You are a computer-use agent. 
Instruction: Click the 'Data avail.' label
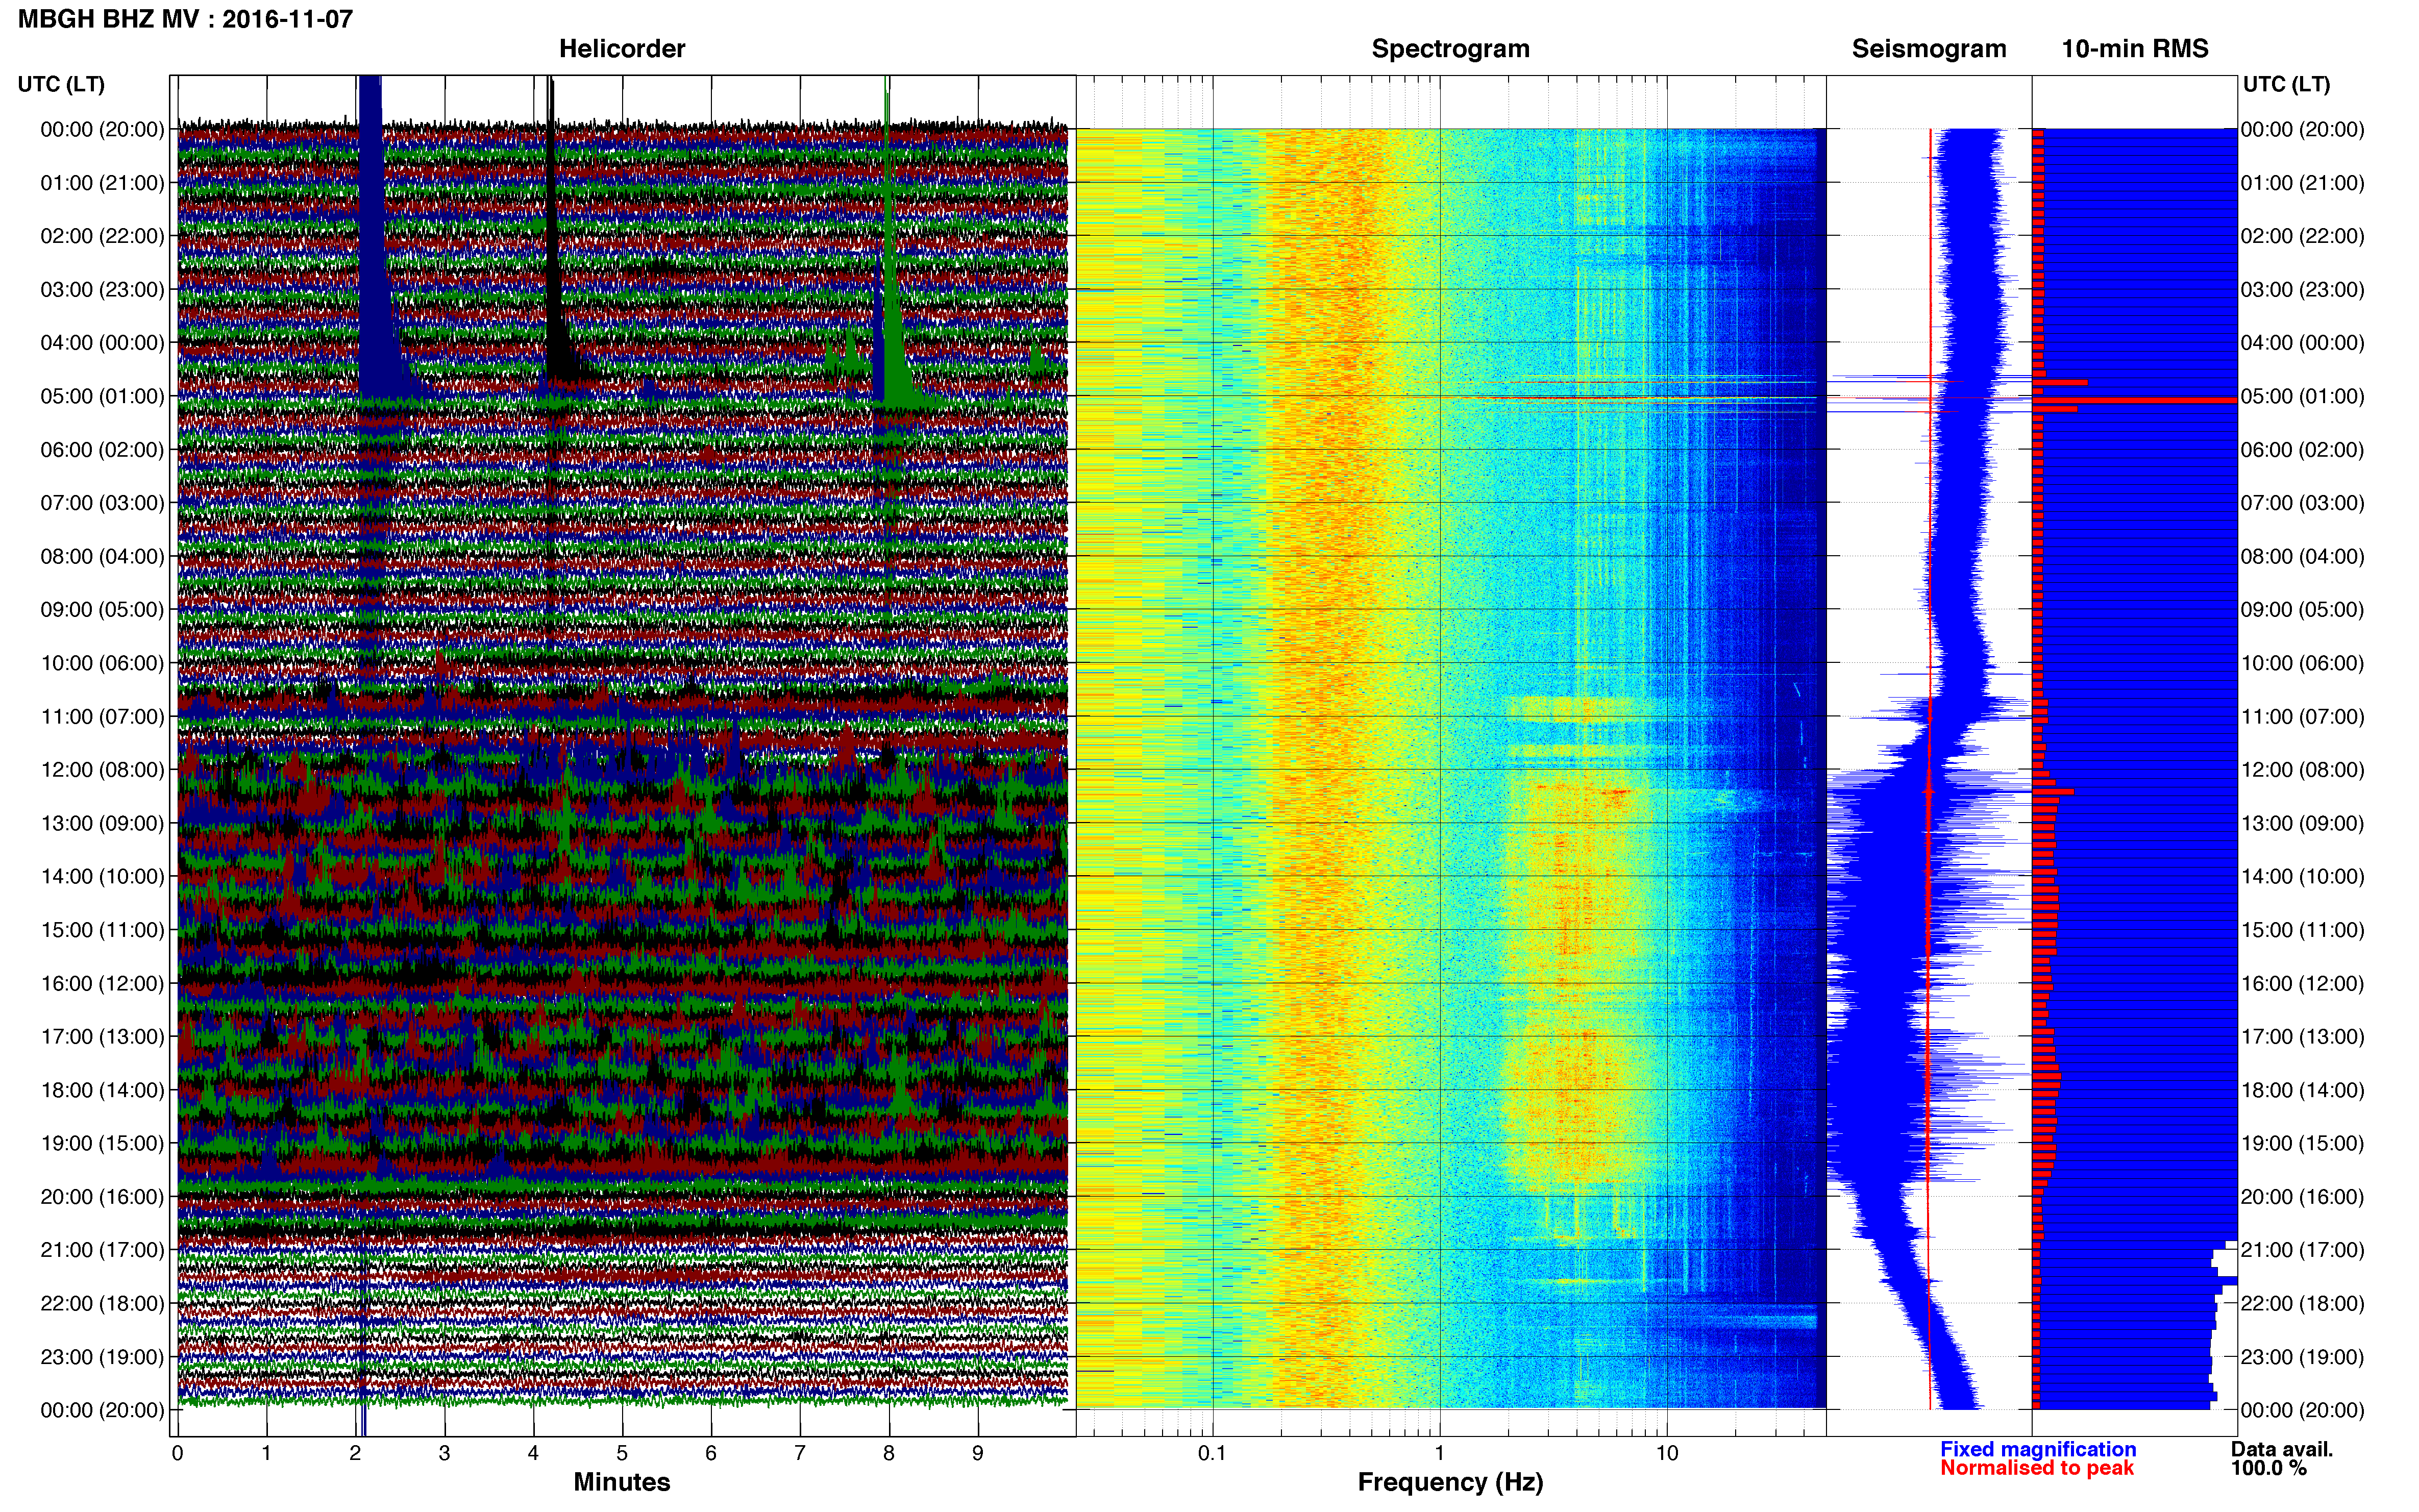2281,1449
